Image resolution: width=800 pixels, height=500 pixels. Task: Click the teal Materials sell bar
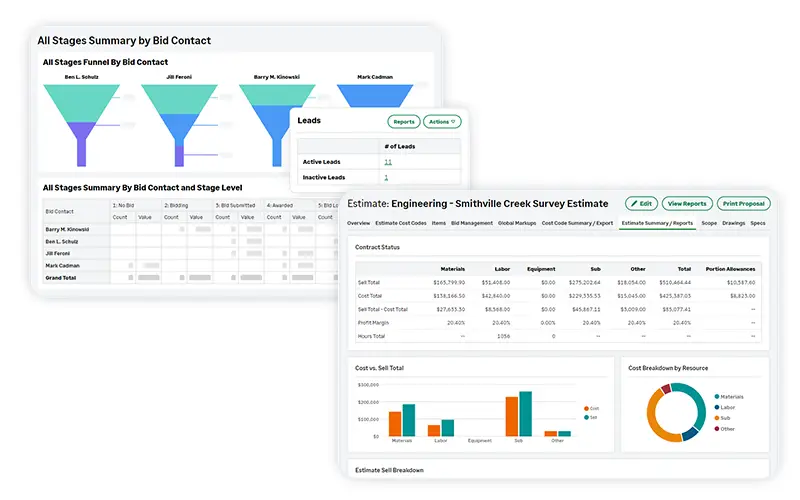[409, 420]
